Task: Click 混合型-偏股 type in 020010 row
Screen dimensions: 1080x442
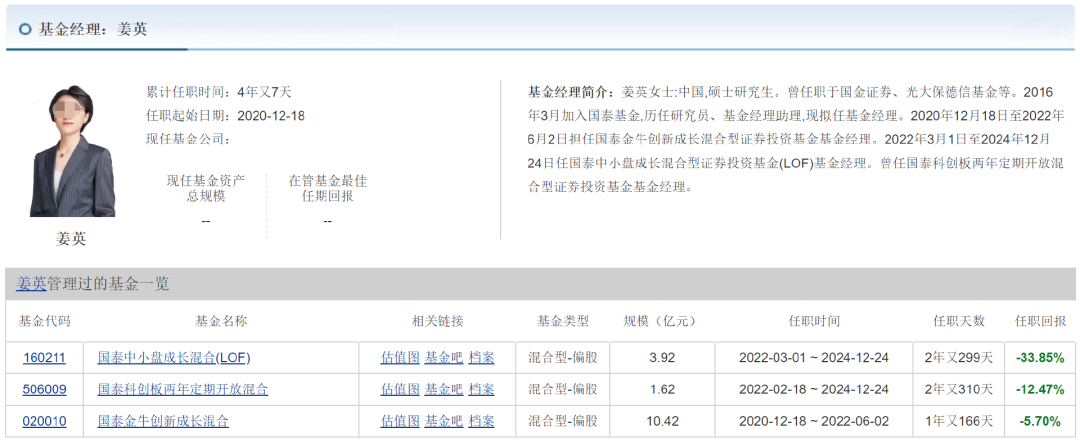Action: tap(563, 421)
